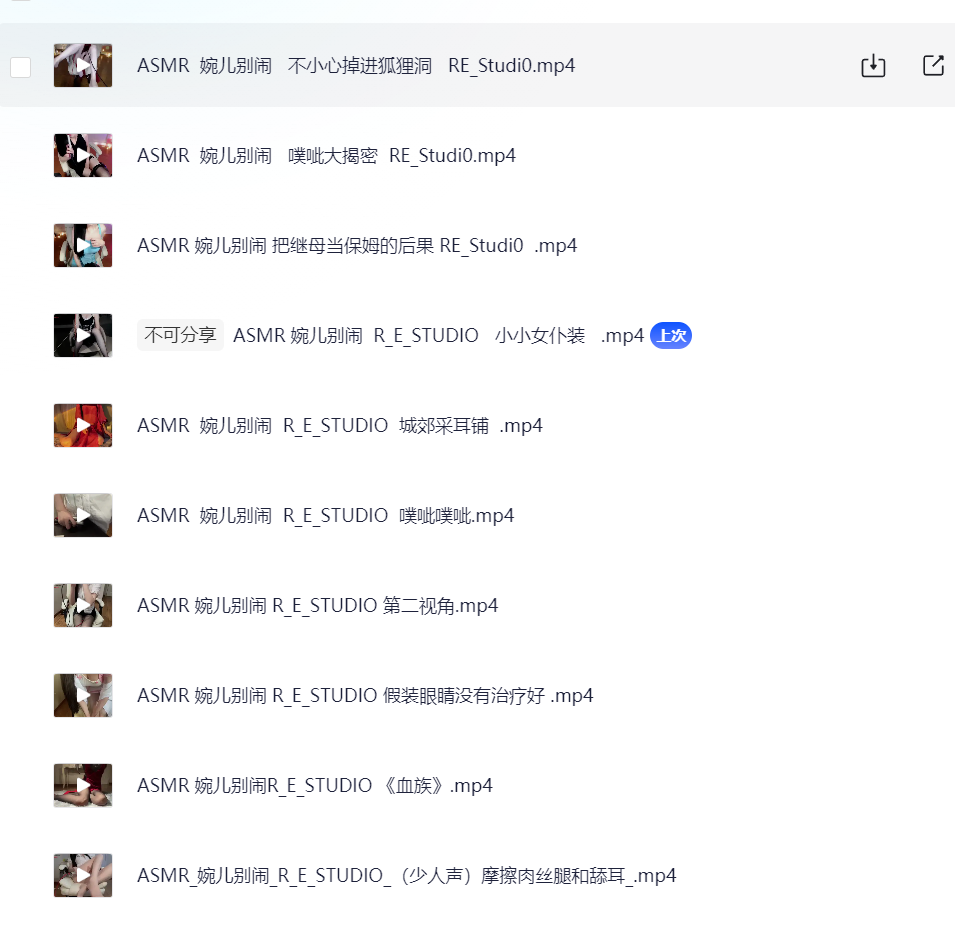This screenshot has width=955, height=931.
Task: Click the share icon on the first row
Action: point(933,65)
